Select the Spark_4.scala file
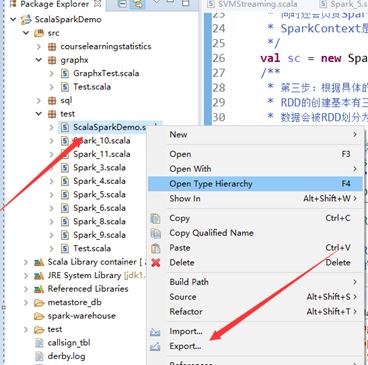This screenshot has width=368, height=365. (99, 181)
